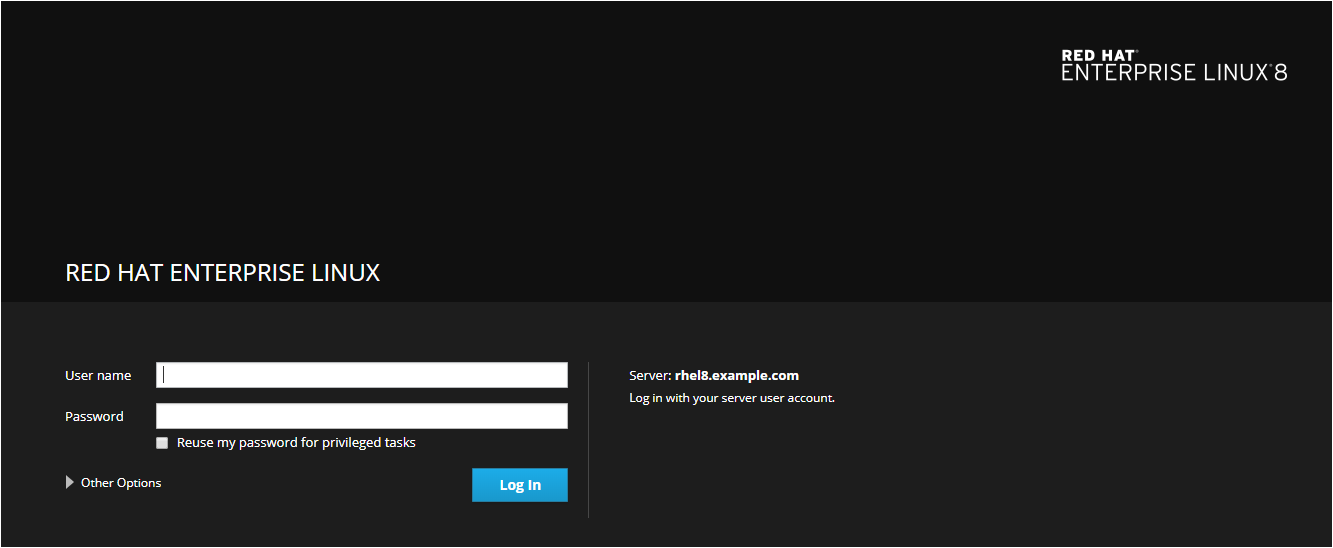
Task: Click the RED HAT ENTERPRISE LINUX heading
Action: click(223, 273)
